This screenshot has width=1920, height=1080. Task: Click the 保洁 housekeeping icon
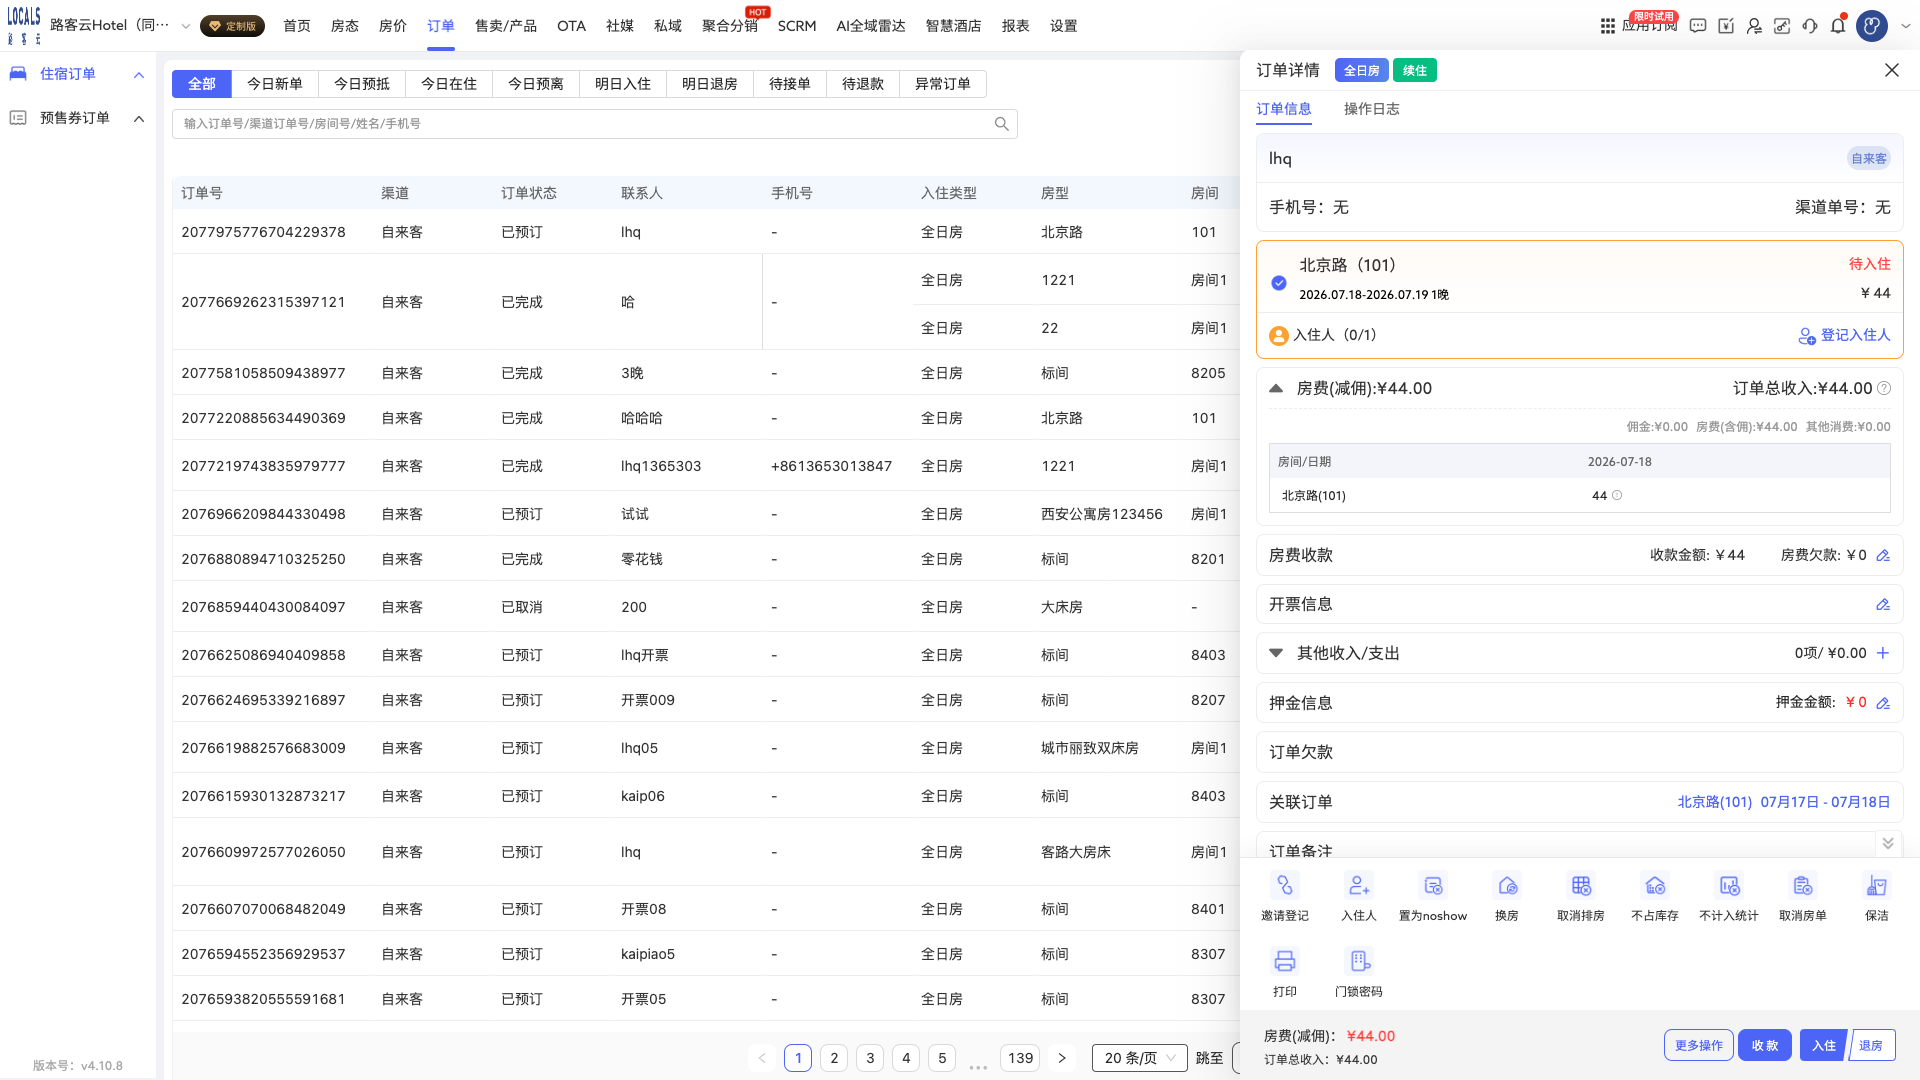[x=1877, y=886]
